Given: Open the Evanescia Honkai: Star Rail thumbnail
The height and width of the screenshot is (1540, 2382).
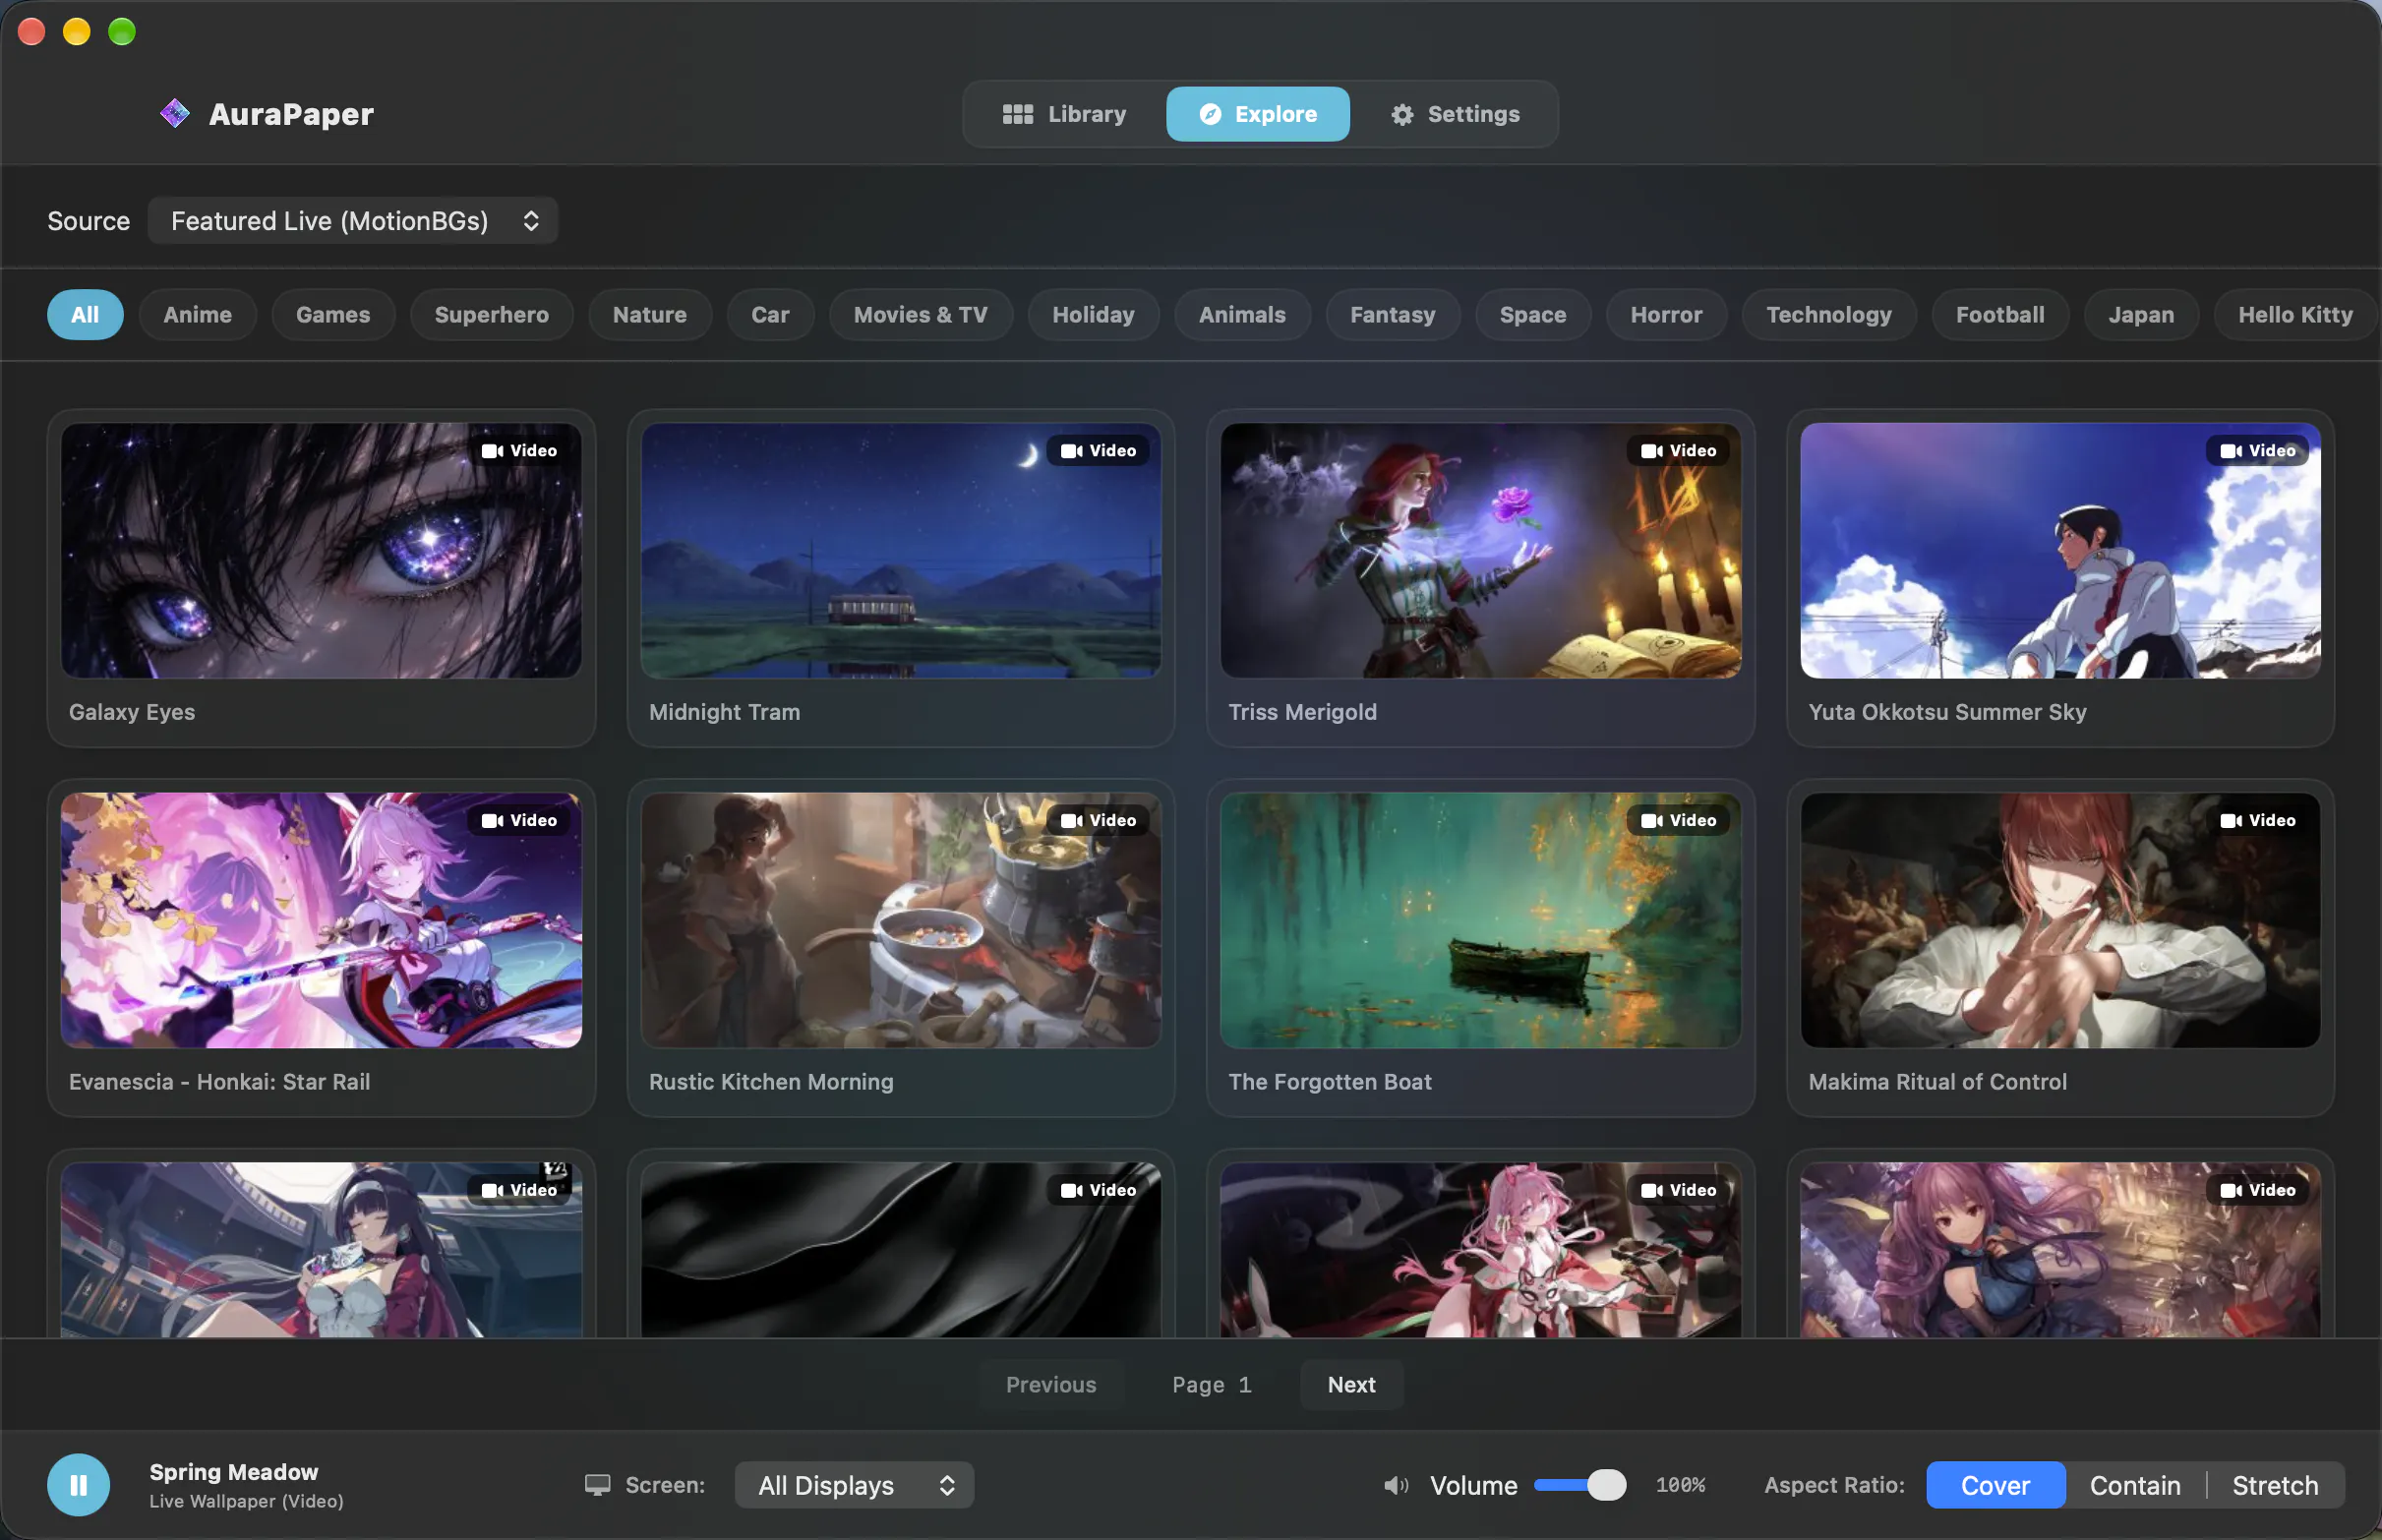Looking at the screenshot, I should [321, 920].
